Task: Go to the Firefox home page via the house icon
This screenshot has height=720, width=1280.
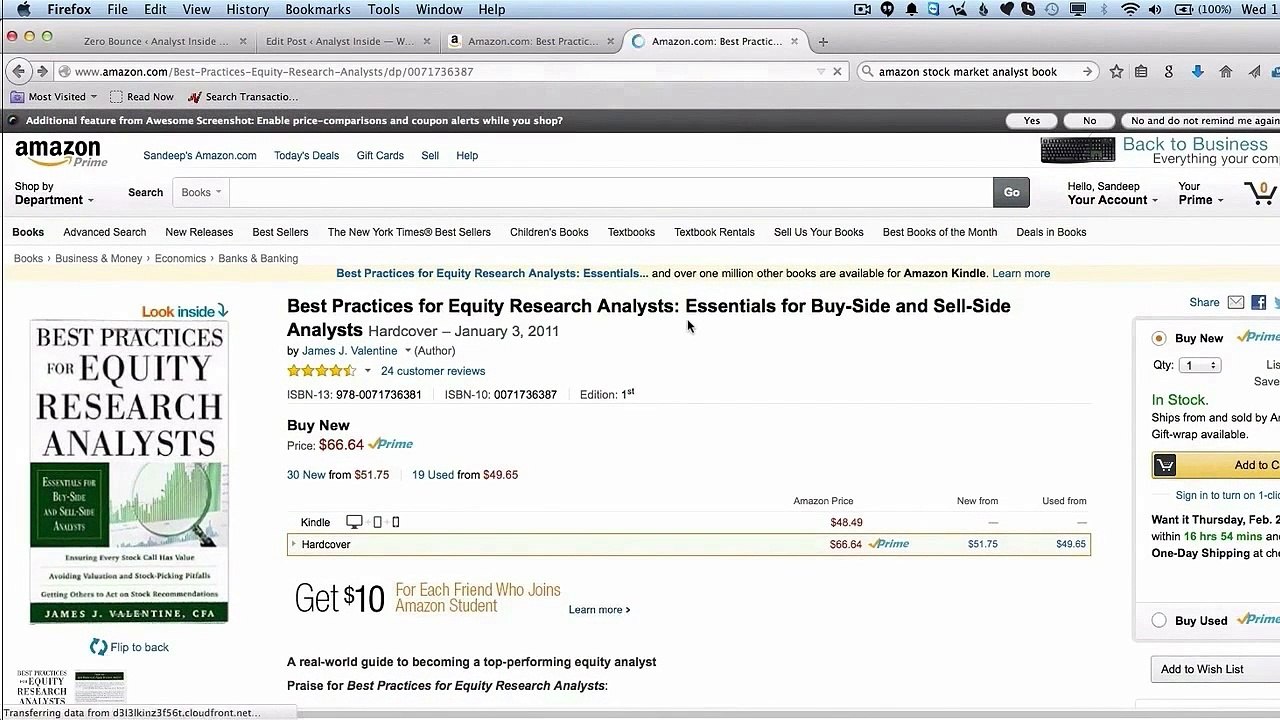Action: [x=1225, y=72]
